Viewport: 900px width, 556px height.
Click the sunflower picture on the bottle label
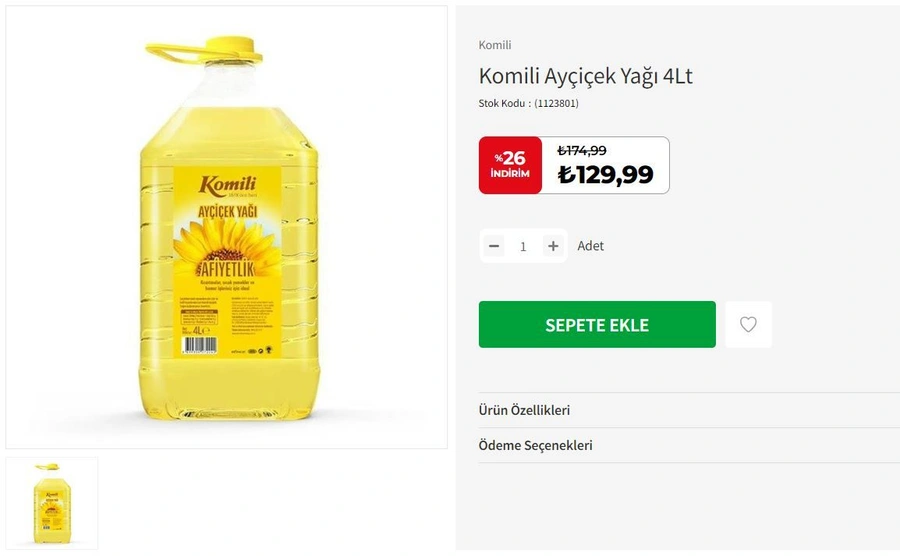[x=227, y=246]
